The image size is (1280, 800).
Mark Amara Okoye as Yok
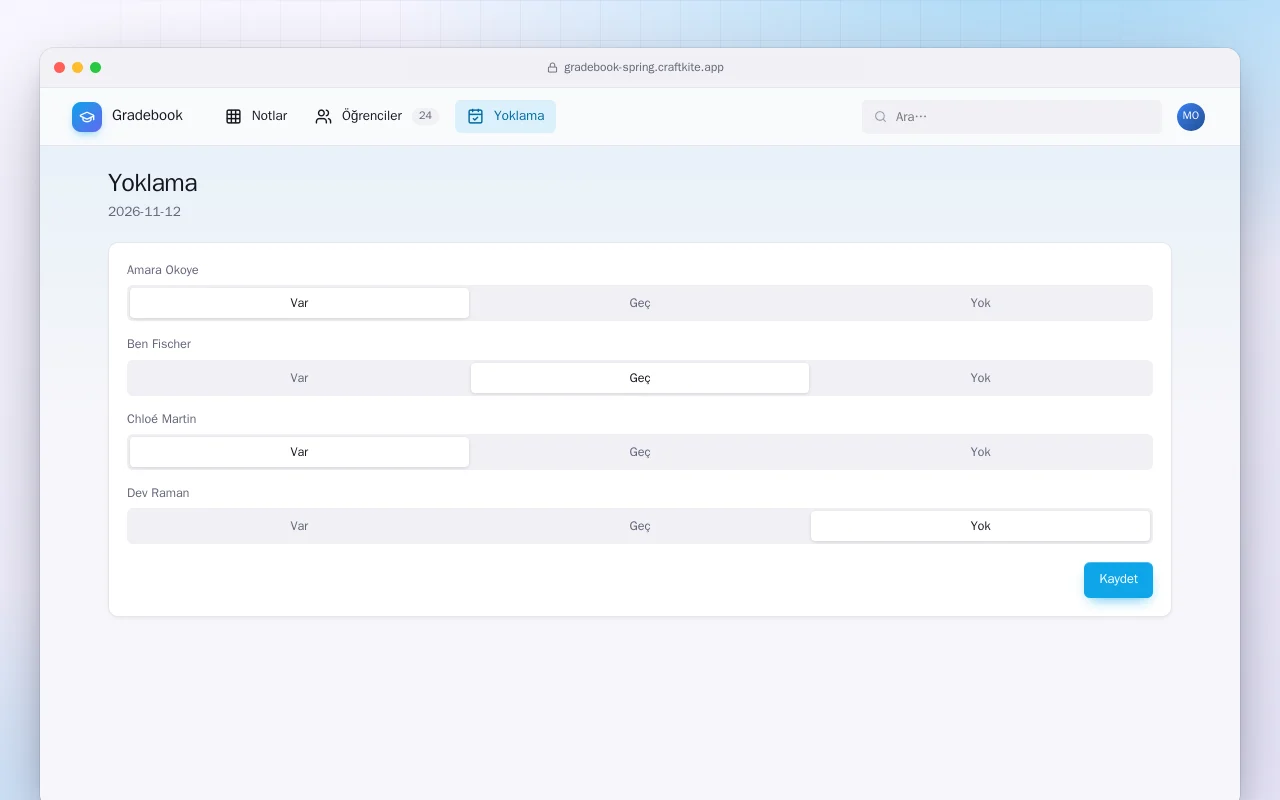tap(980, 303)
